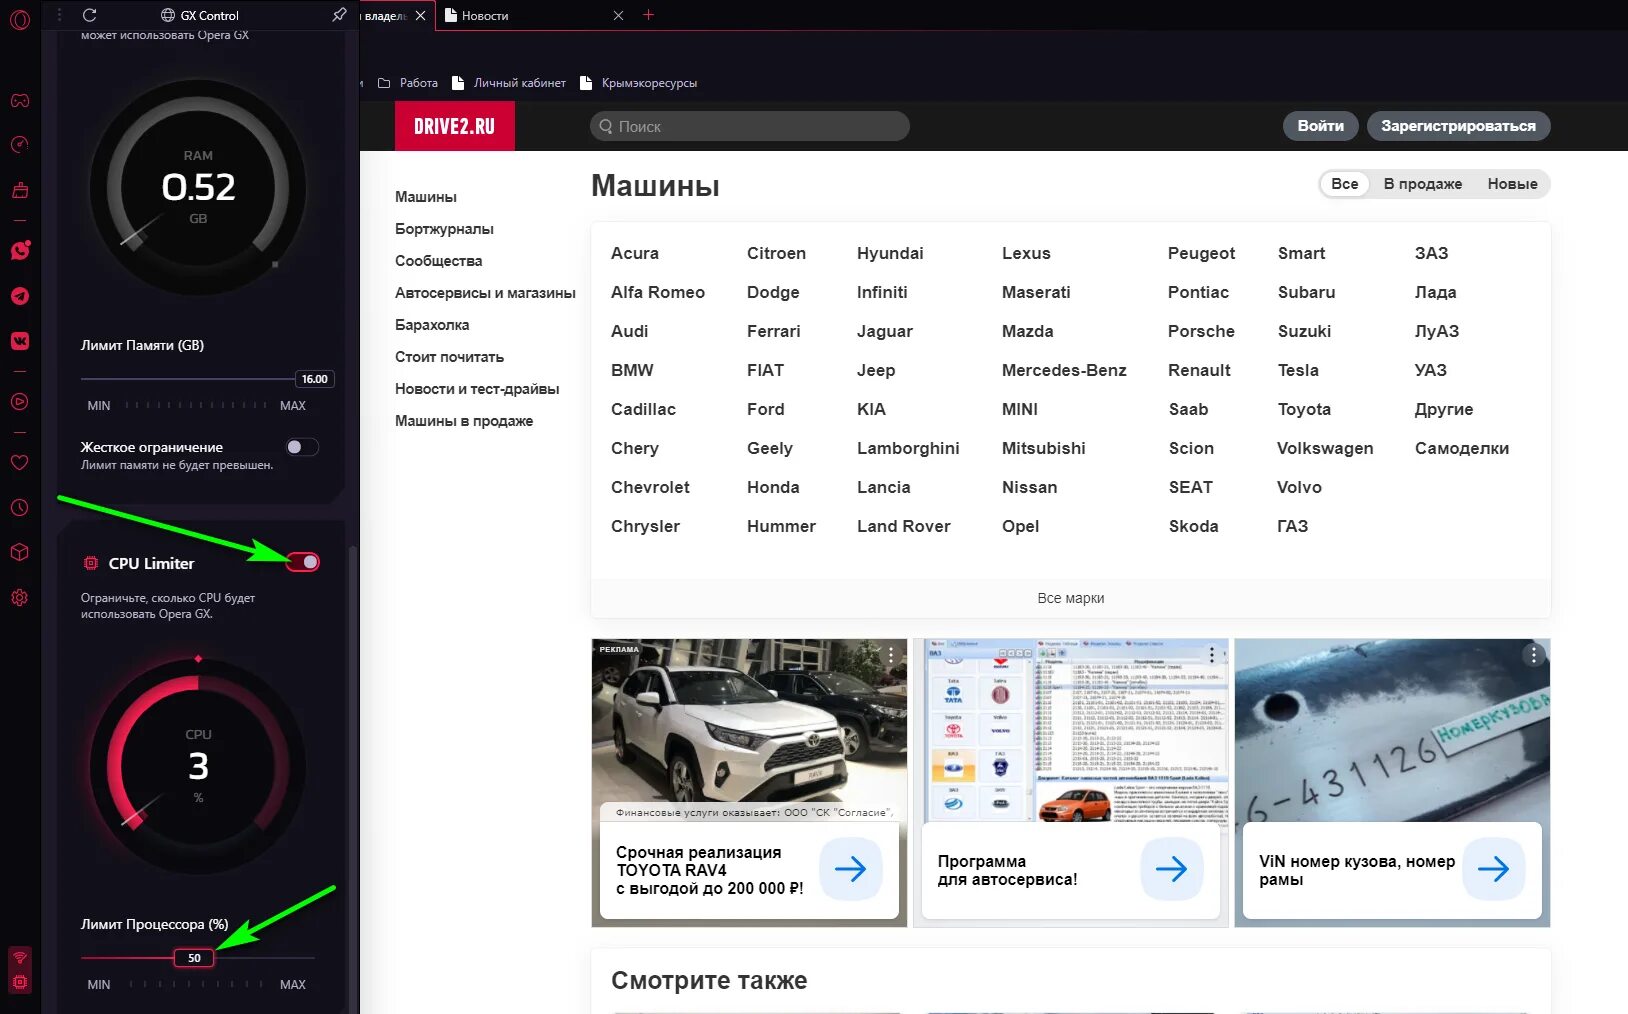
Task: Select the Новые filter
Action: coord(1512,184)
